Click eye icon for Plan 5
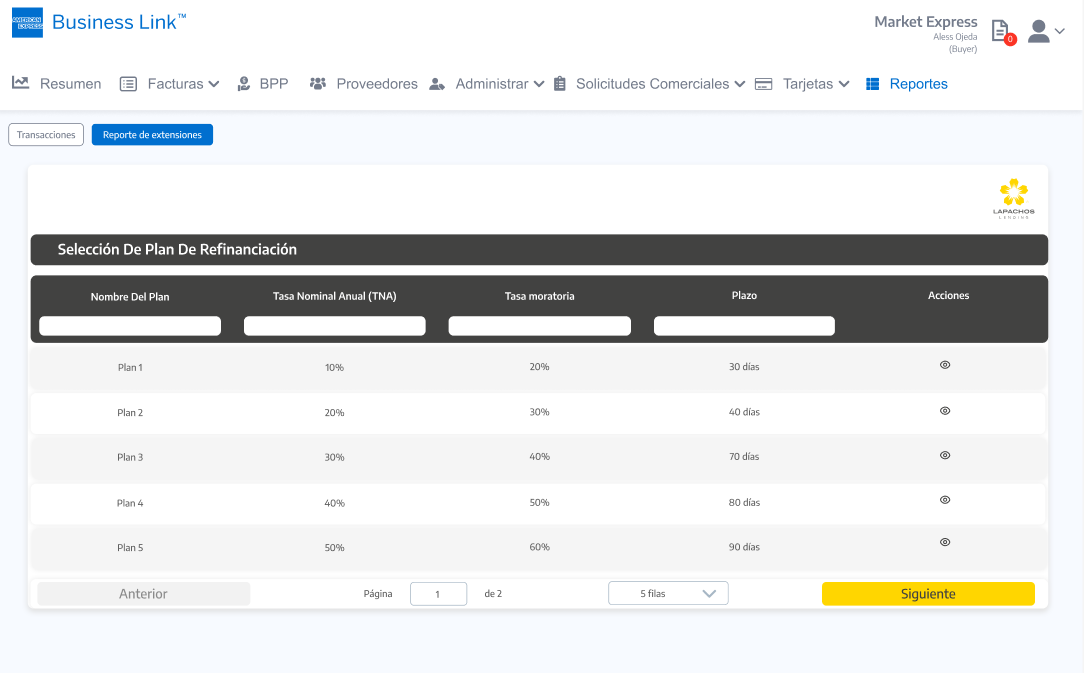1084x673 pixels. [x=945, y=542]
